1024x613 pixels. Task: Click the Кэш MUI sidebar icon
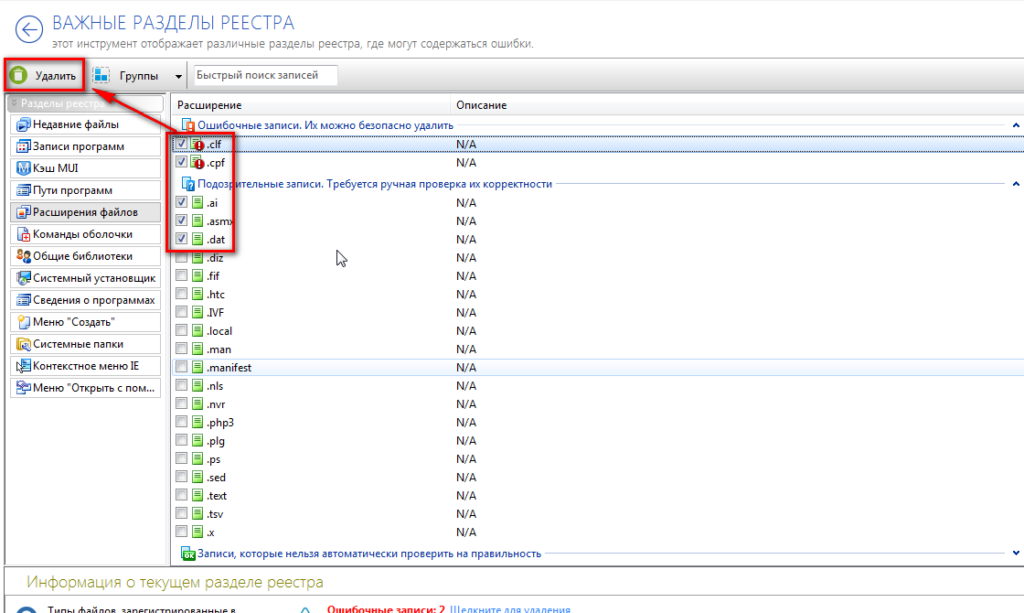(x=23, y=168)
